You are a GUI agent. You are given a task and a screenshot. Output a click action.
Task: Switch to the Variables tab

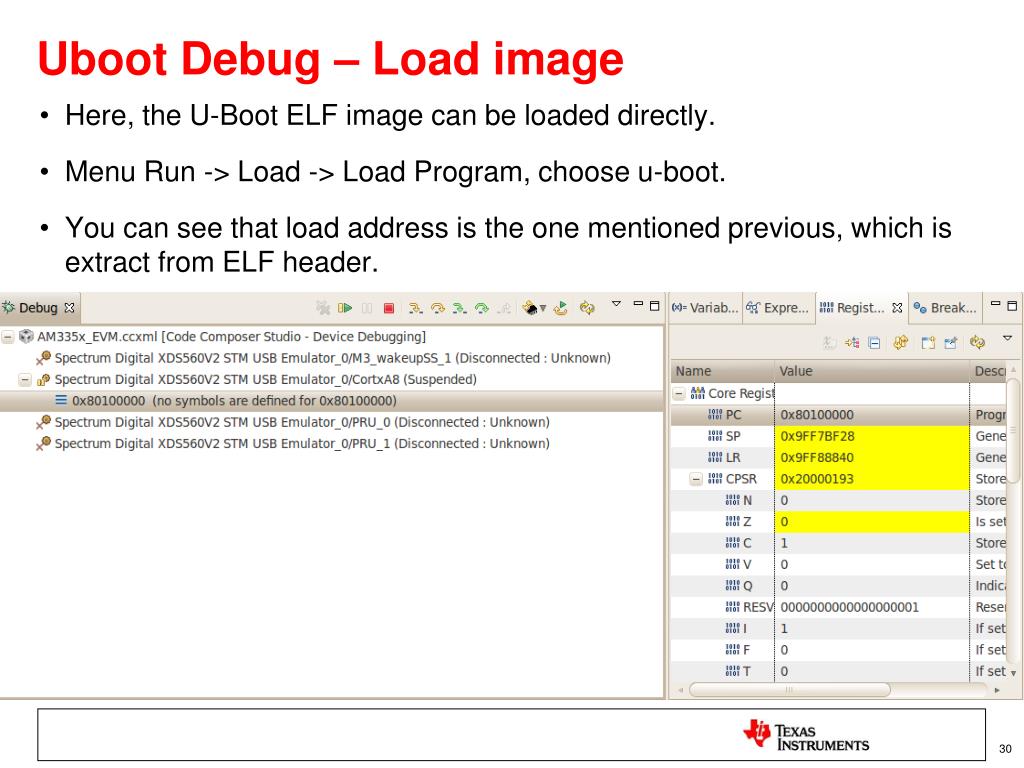point(706,308)
